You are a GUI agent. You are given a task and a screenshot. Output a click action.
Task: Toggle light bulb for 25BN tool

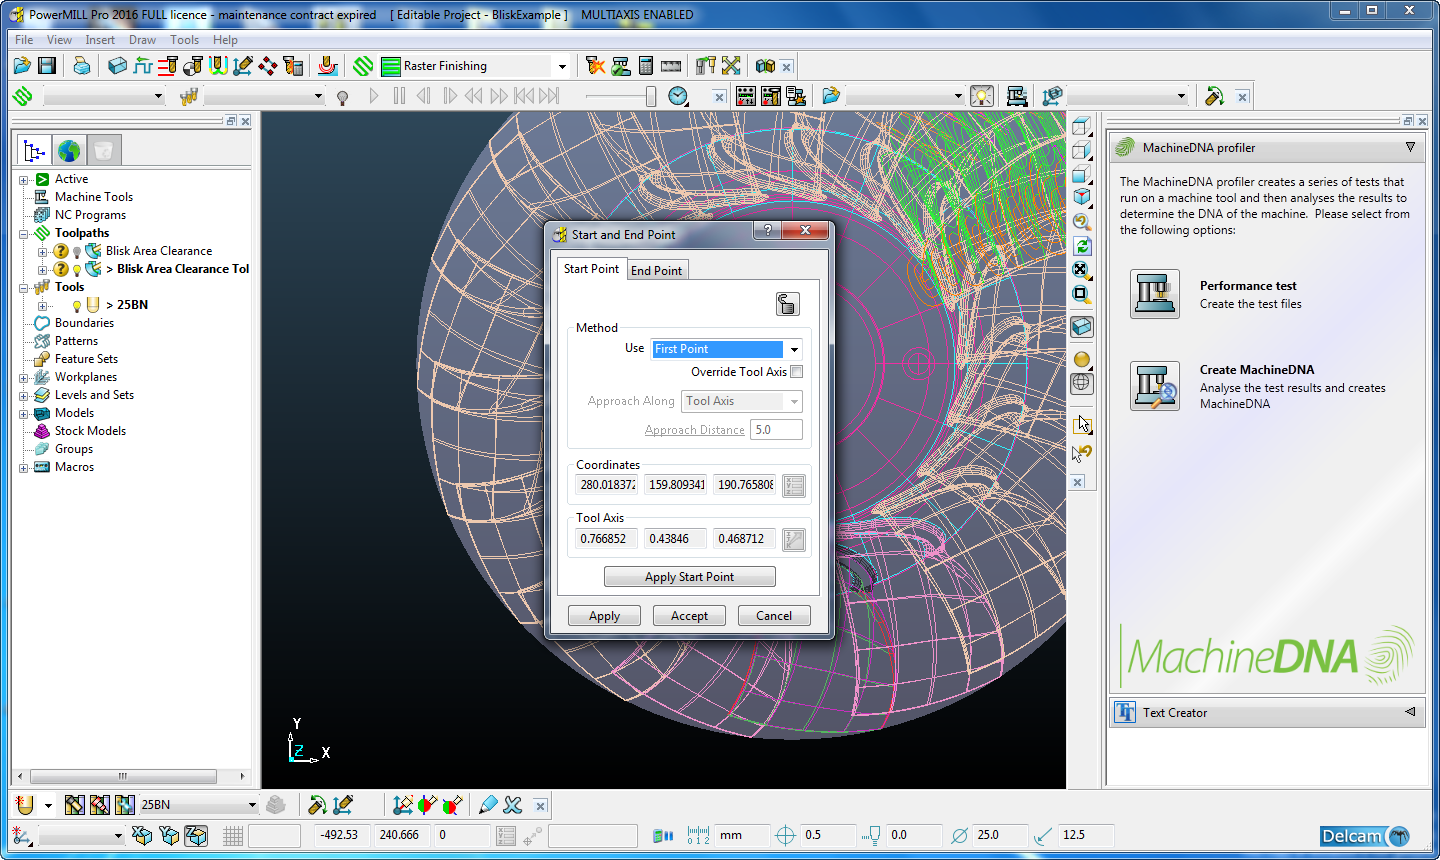pos(77,305)
